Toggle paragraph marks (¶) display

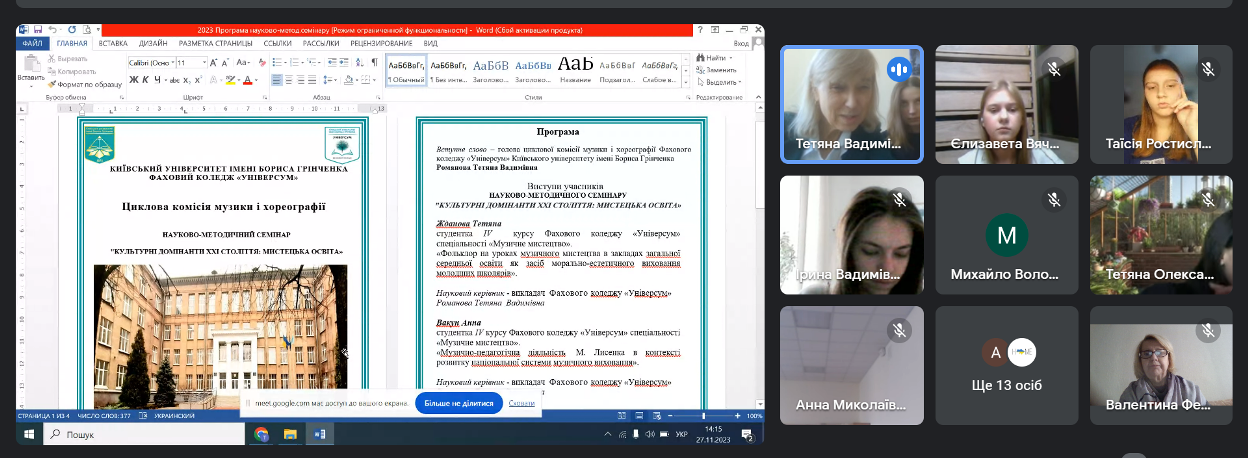pos(374,62)
